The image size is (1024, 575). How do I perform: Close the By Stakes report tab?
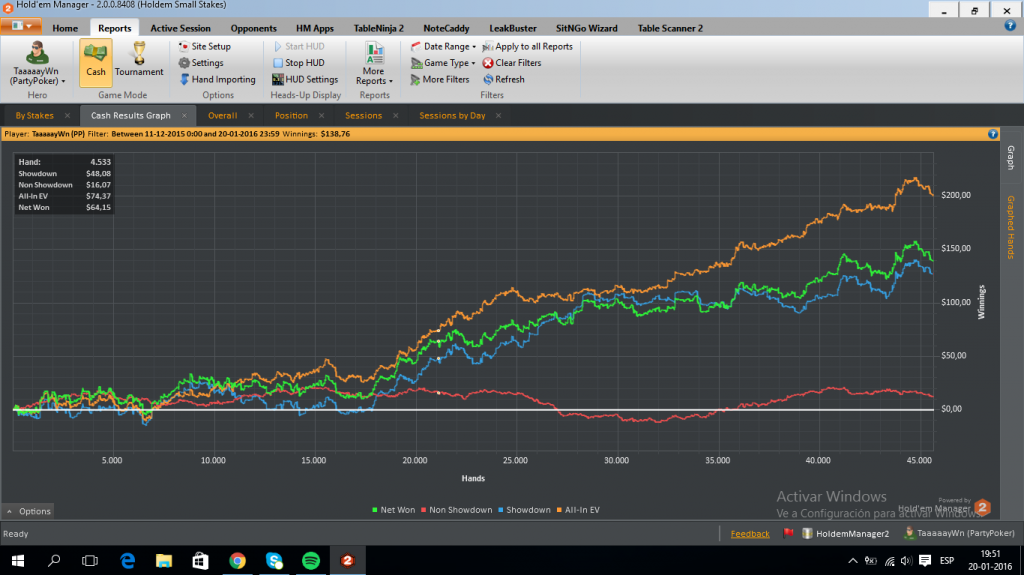coord(67,116)
